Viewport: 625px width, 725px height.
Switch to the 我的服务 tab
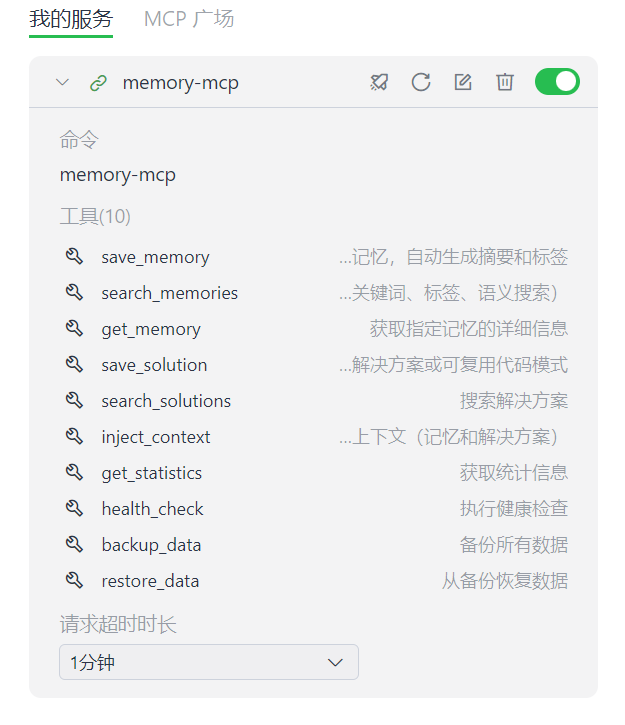click(x=71, y=19)
